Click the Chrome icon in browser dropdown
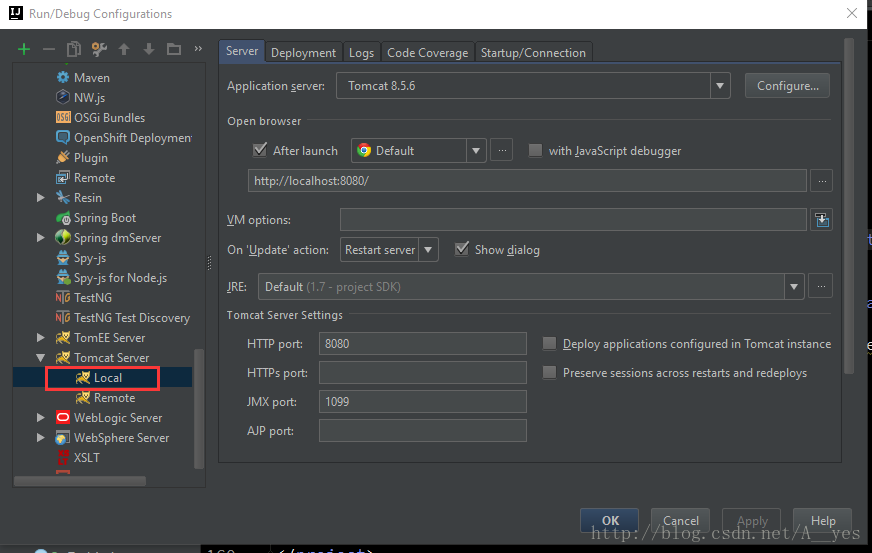This screenshot has width=872, height=553. (x=364, y=151)
